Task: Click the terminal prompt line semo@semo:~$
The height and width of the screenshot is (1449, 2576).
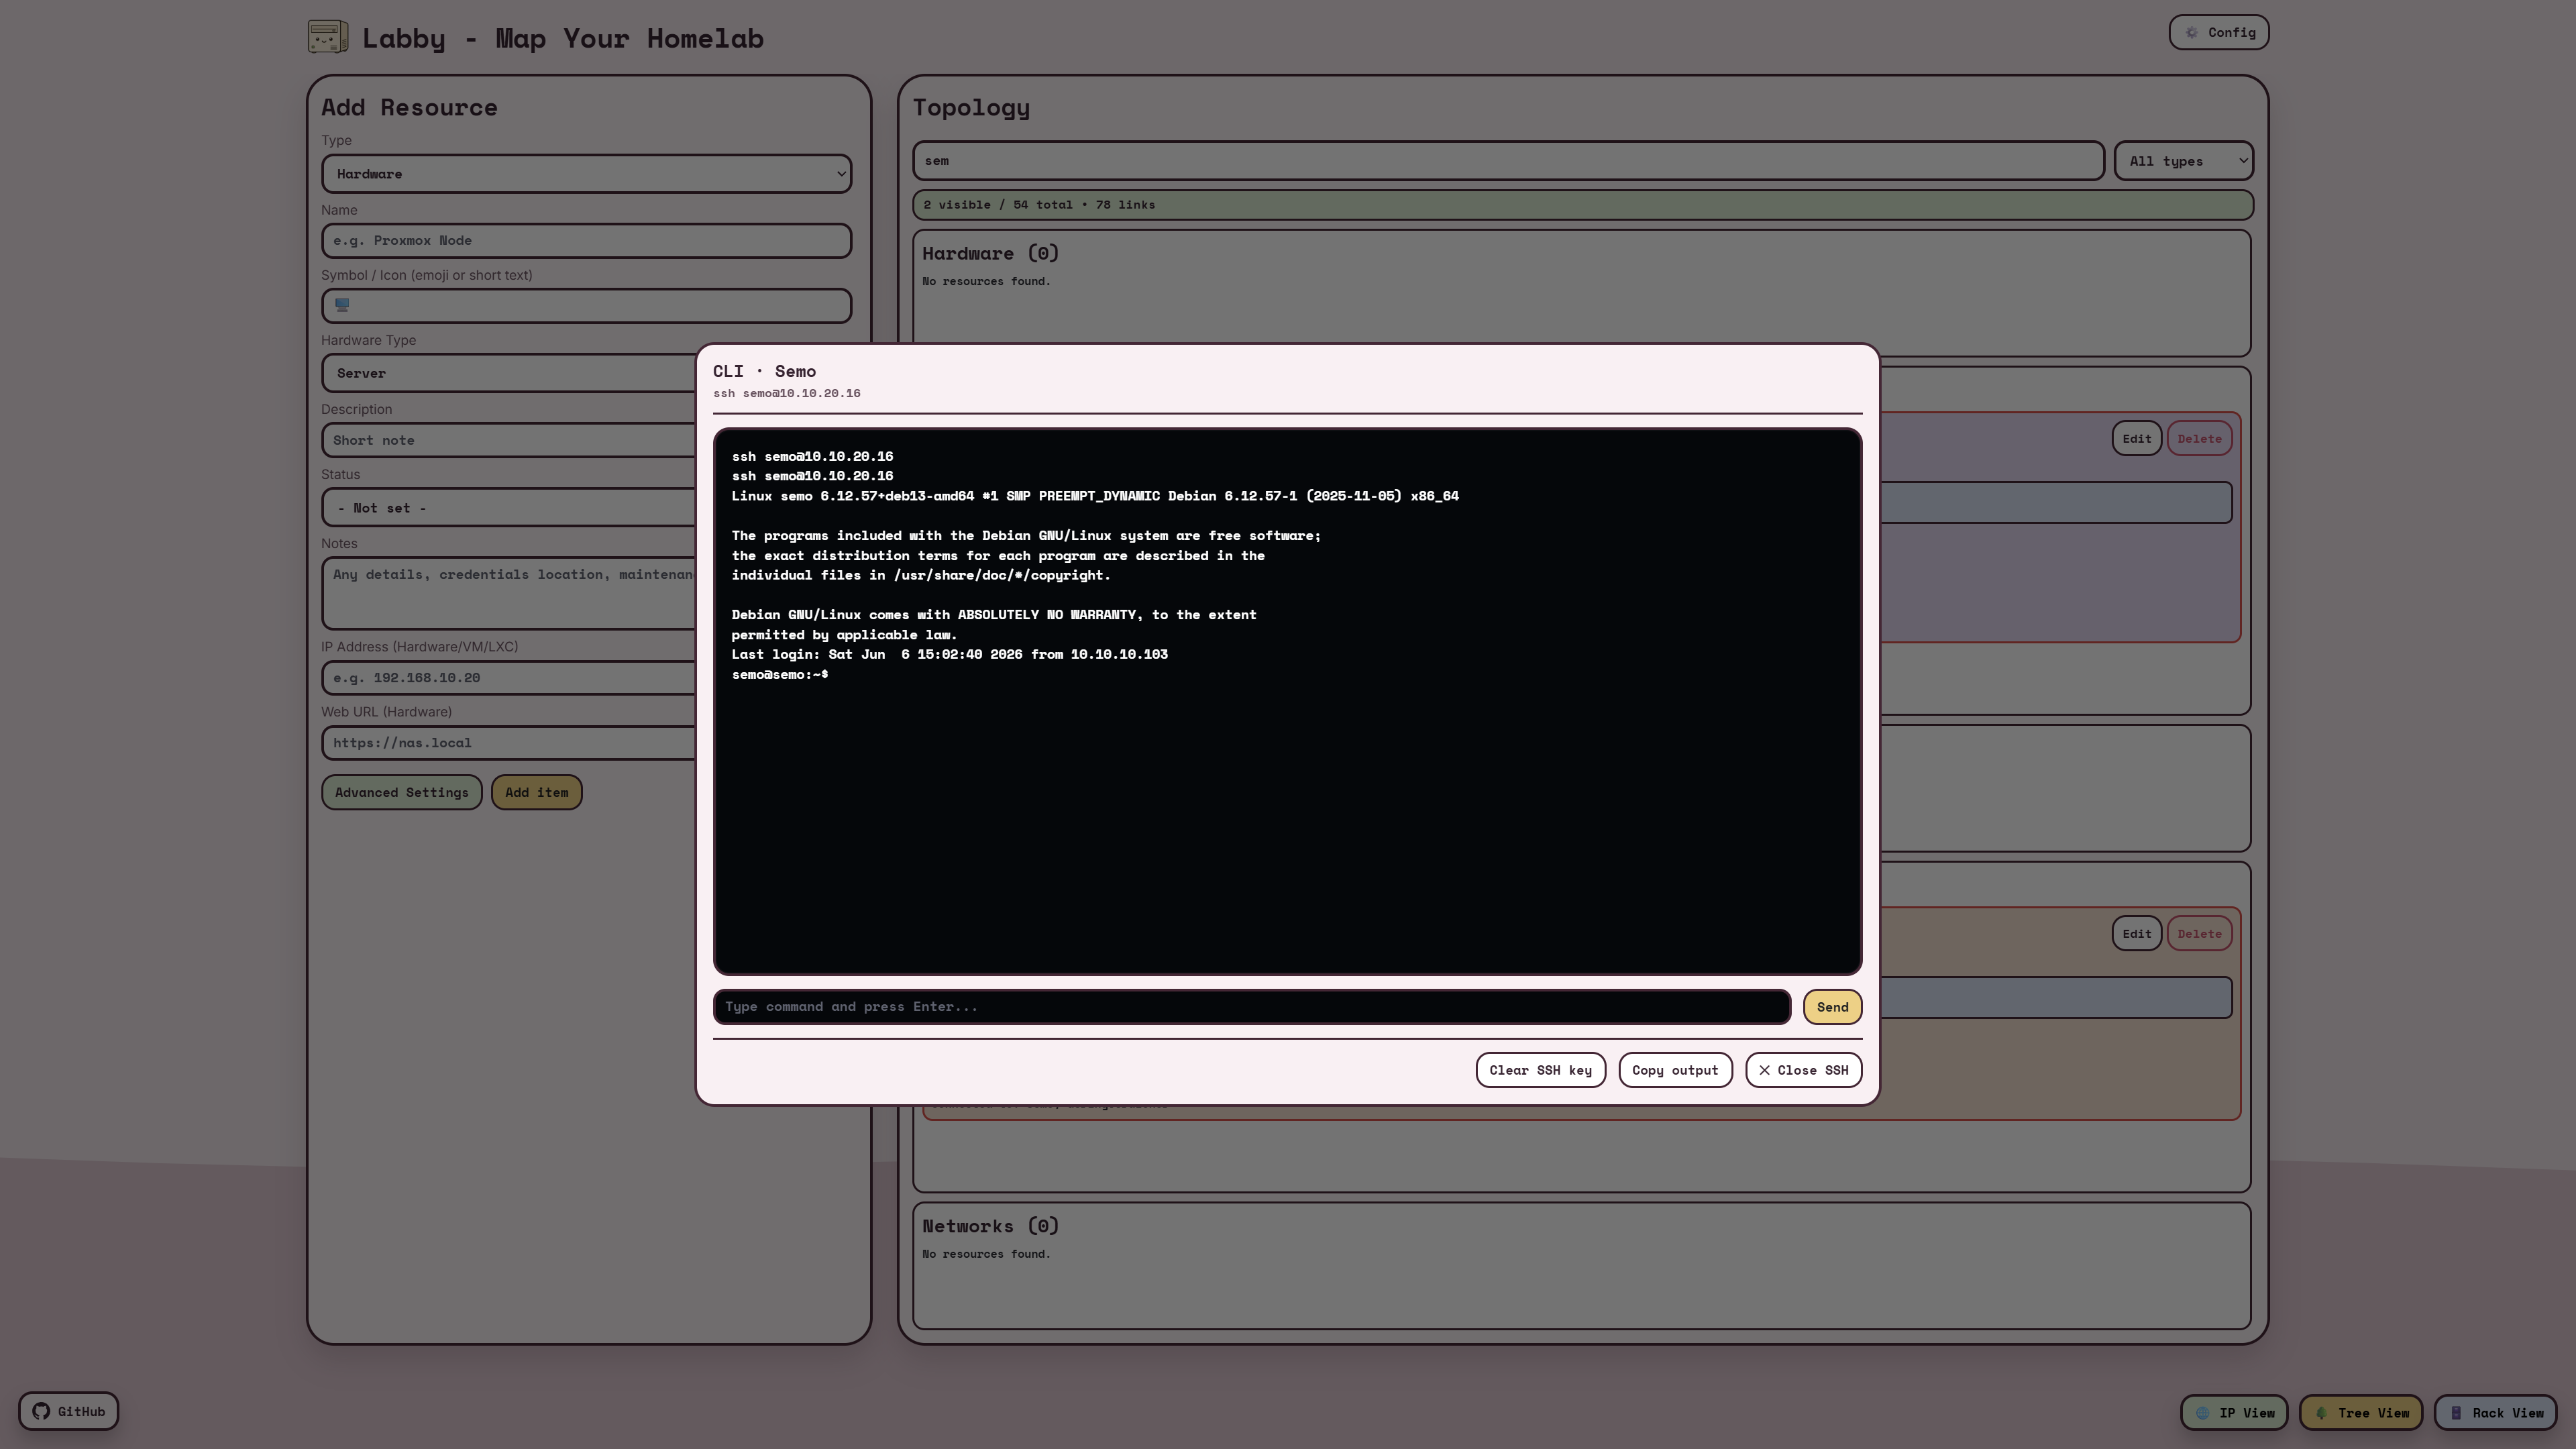Action: [x=779, y=674]
